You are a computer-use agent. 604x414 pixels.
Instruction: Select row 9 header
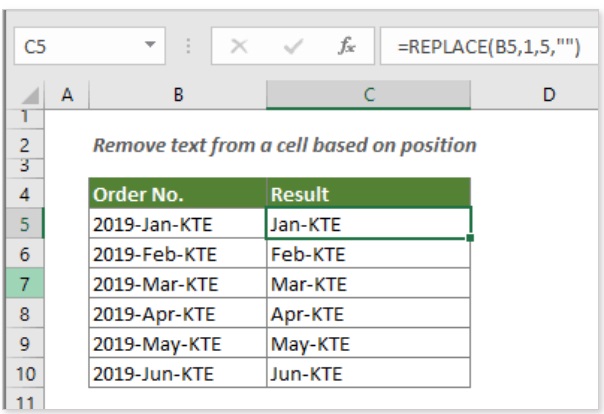coord(25,344)
